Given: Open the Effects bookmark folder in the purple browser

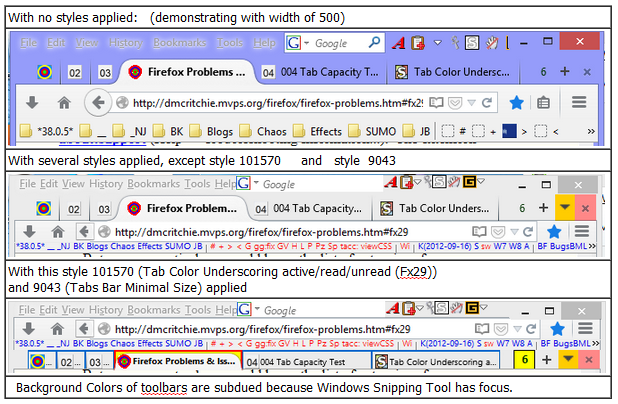Looking at the screenshot, I should click(317, 131).
